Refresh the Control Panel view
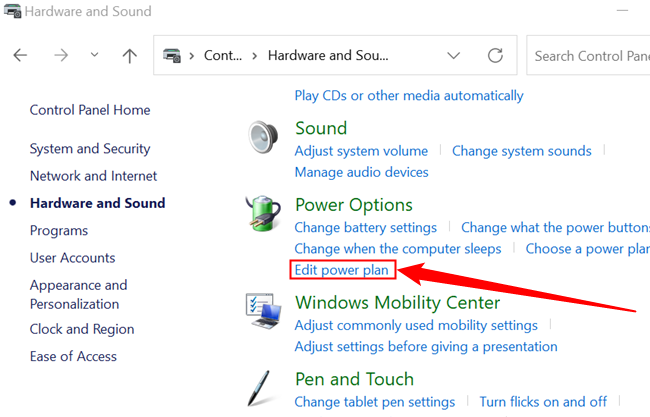The width and height of the screenshot is (650, 417). (x=495, y=56)
